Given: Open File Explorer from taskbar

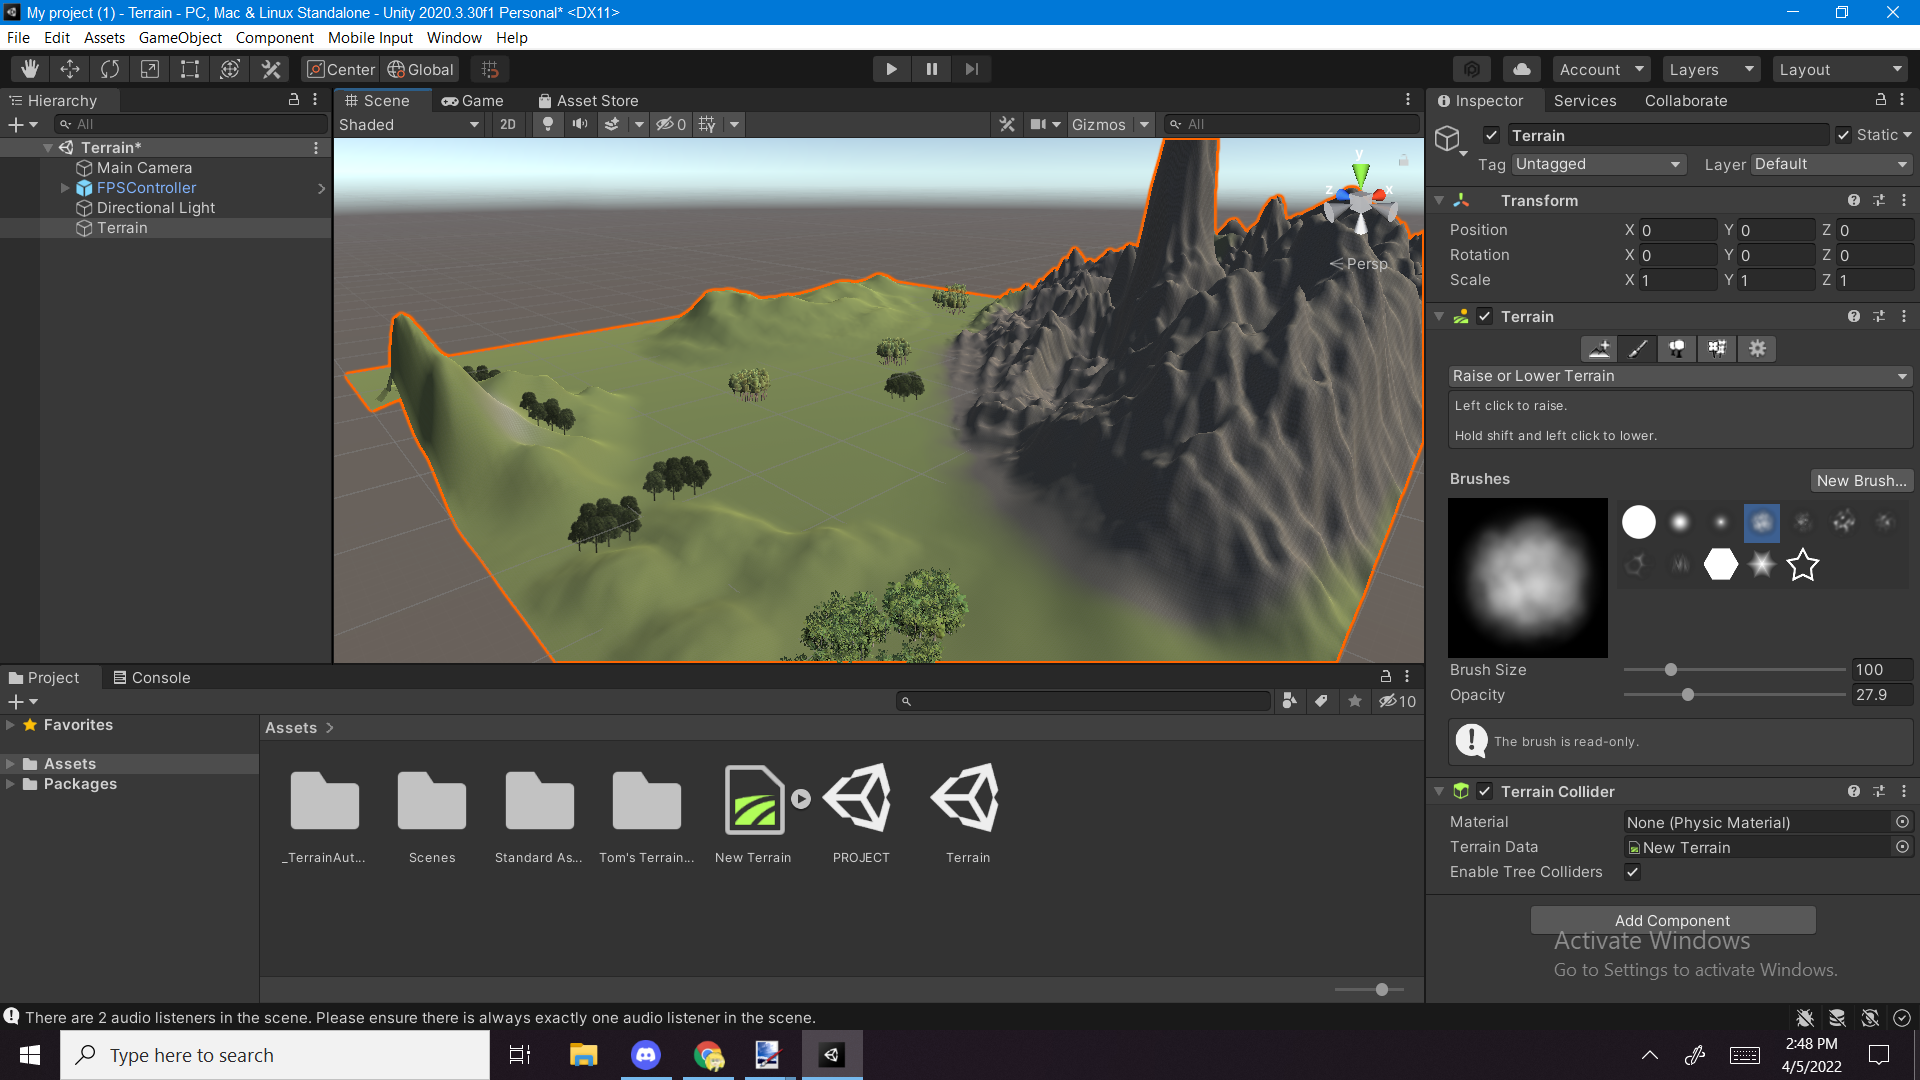Looking at the screenshot, I should click(583, 1055).
